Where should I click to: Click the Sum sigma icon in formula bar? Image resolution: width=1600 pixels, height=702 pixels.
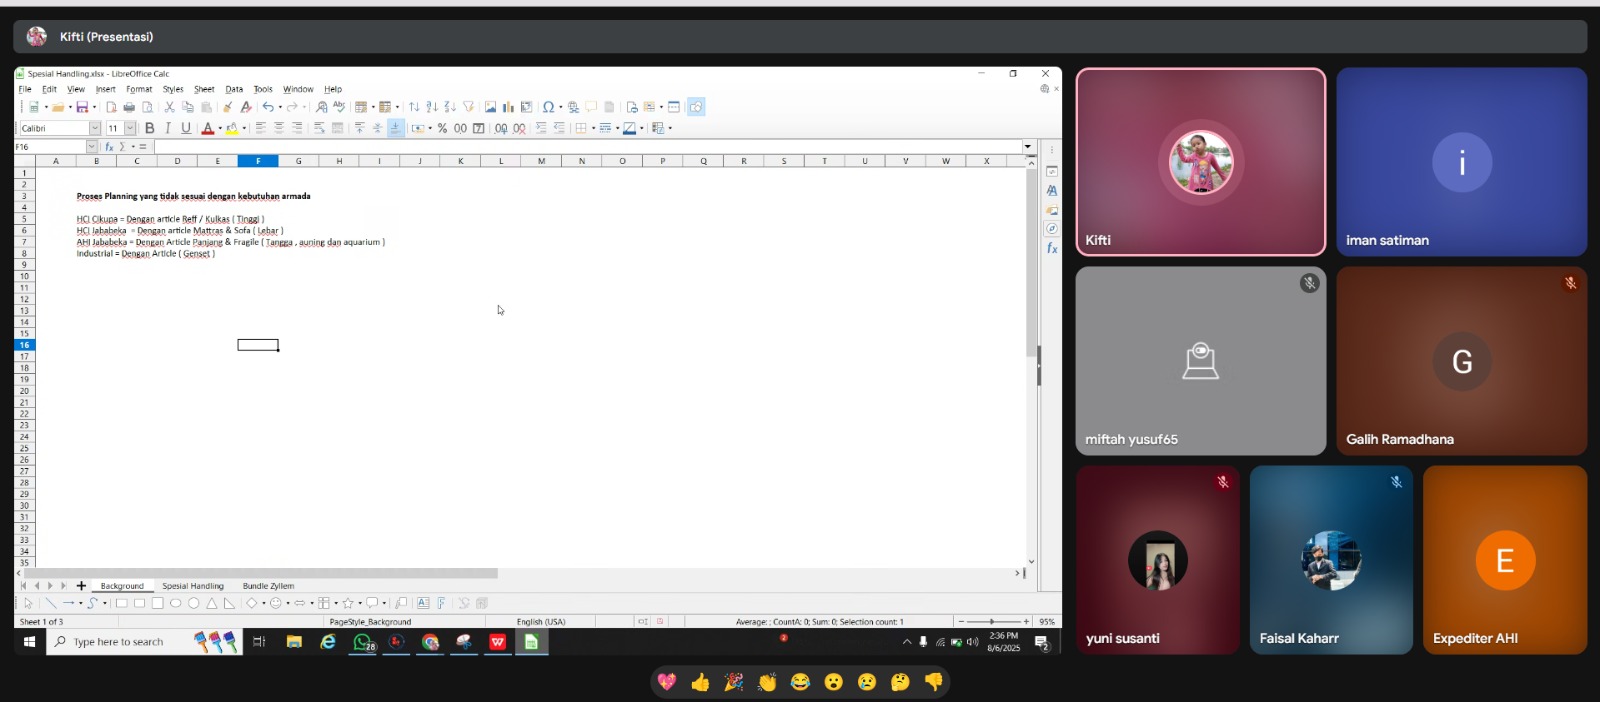coord(122,147)
